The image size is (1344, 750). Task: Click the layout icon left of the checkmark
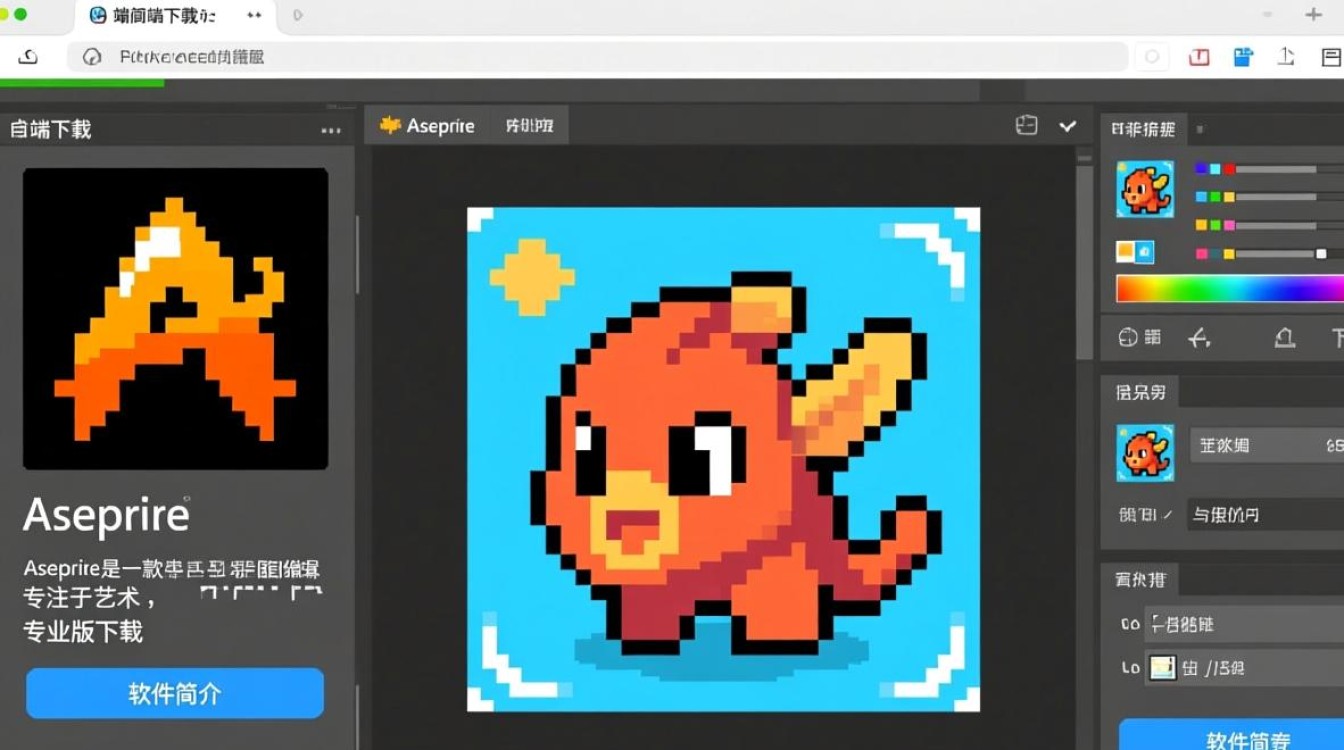pos(1027,126)
